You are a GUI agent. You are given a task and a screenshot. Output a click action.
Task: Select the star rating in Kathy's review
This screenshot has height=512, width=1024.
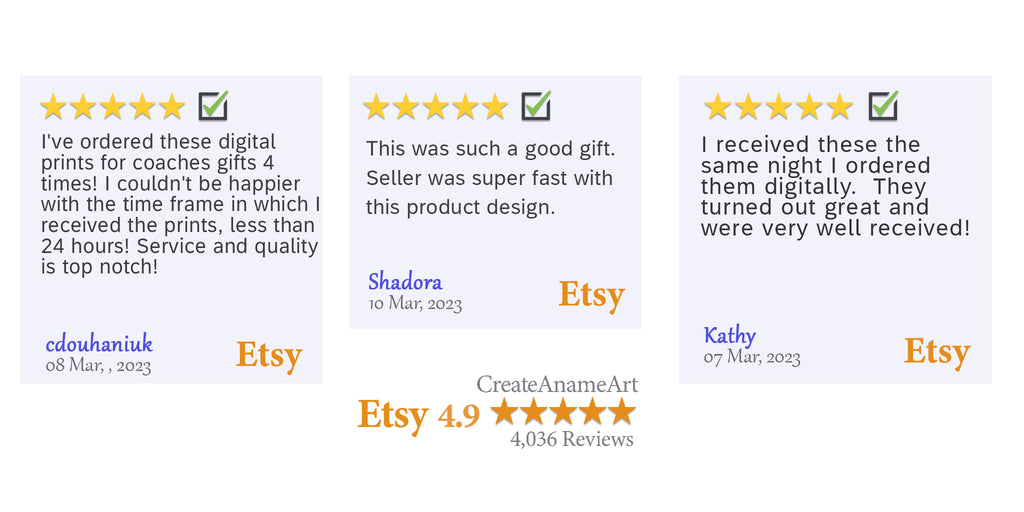pos(778,106)
